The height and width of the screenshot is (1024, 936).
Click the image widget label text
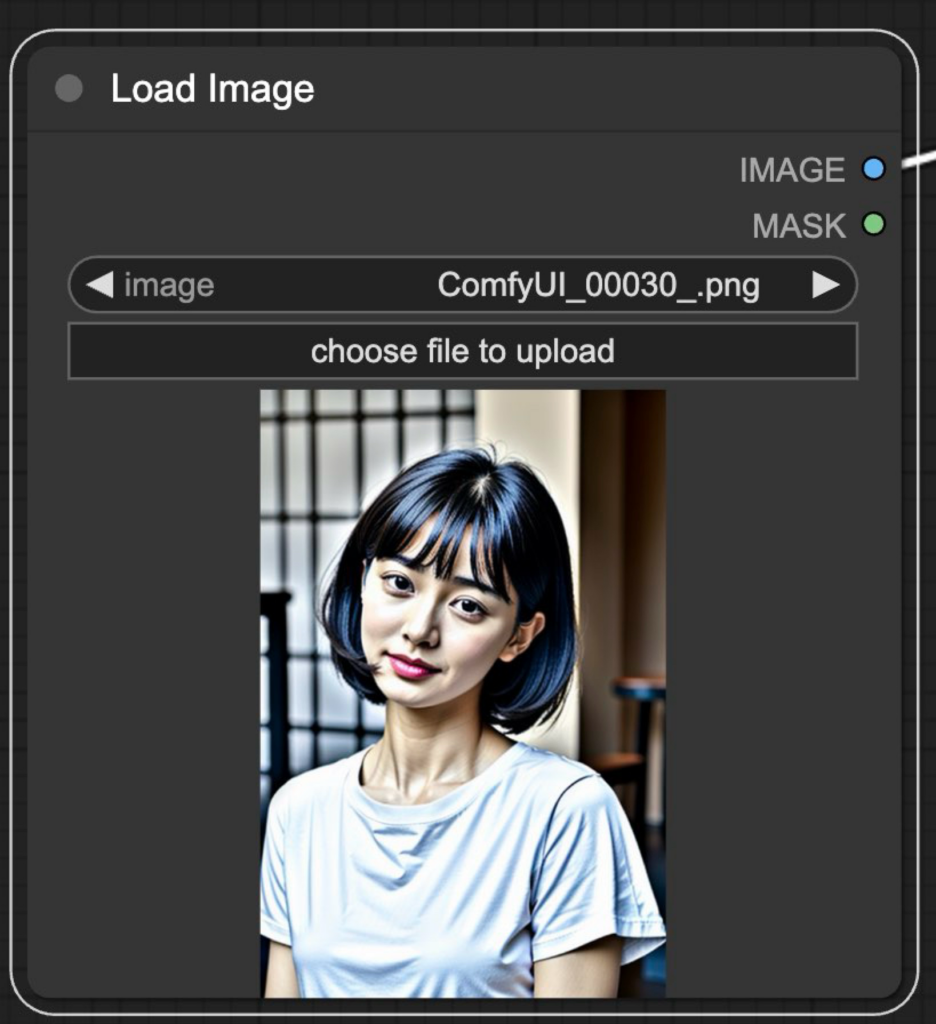coord(169,286)
